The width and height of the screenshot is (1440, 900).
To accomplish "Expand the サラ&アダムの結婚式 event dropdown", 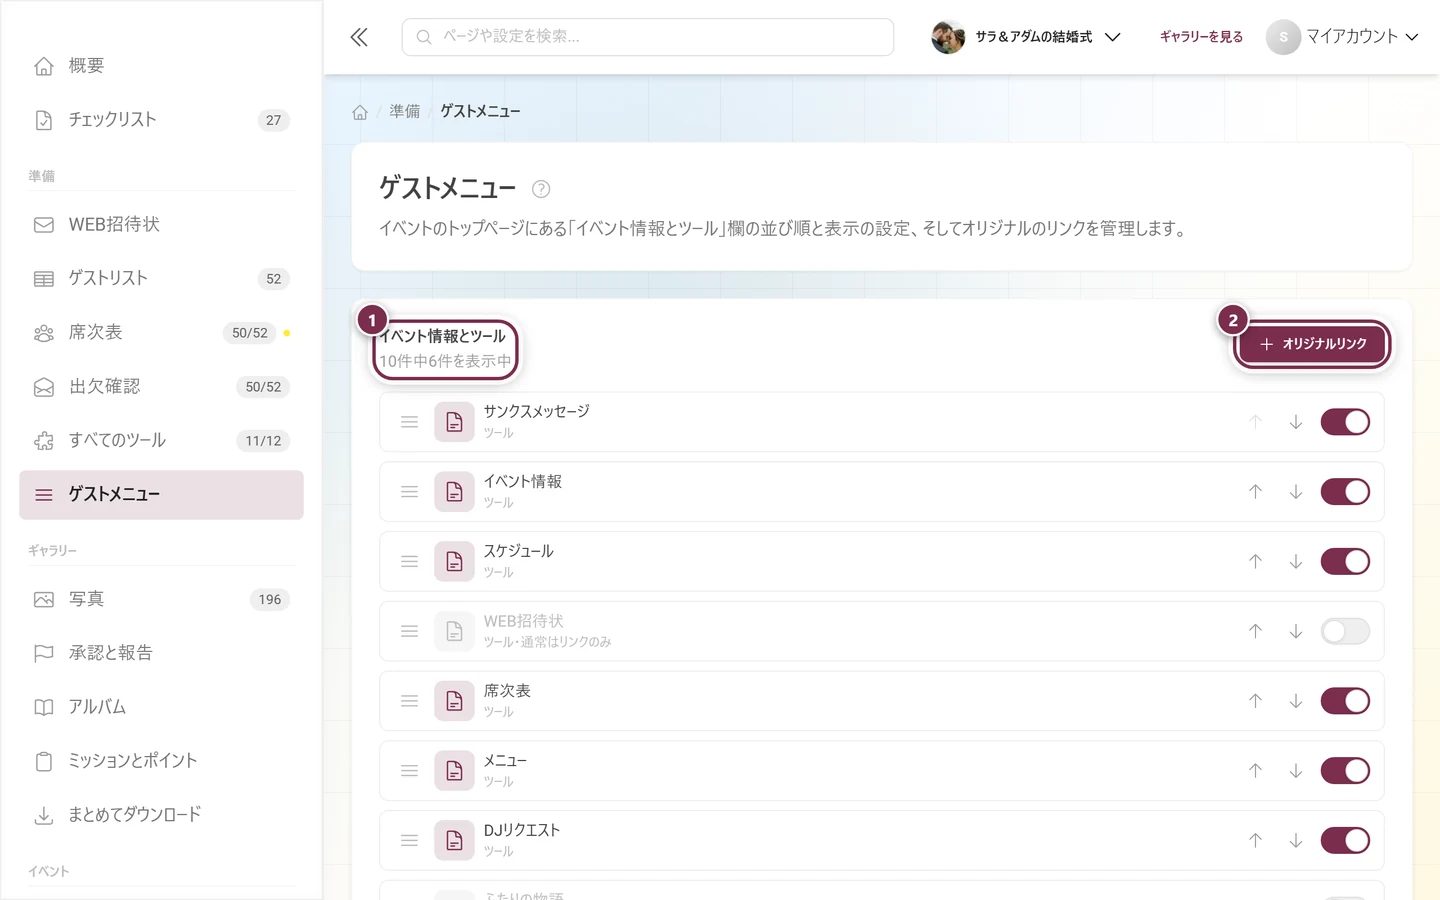I will click(x=1026, y=37).
